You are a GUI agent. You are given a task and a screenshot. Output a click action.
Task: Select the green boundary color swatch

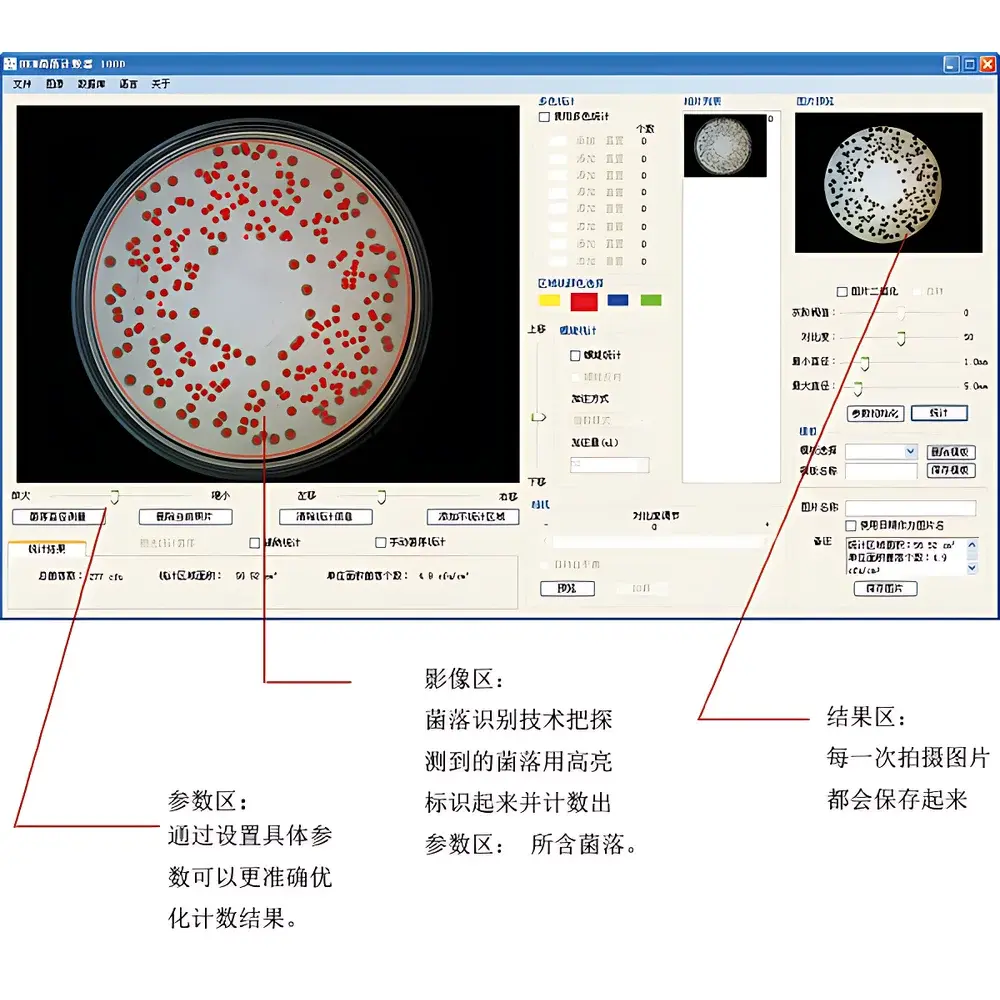651,299
